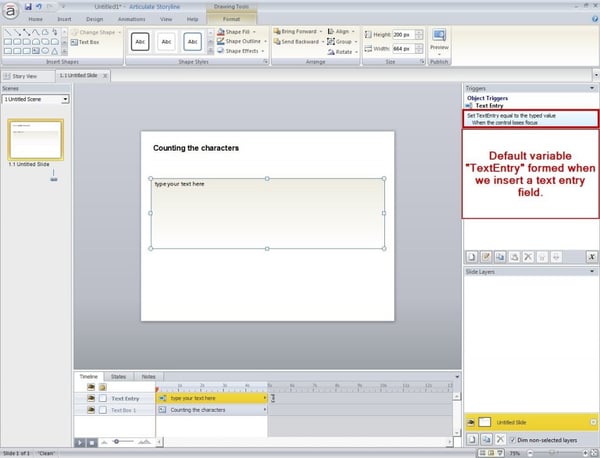Collapse the Triggers panel arrow
Viewport: 600px width, 458px height.
592,88
